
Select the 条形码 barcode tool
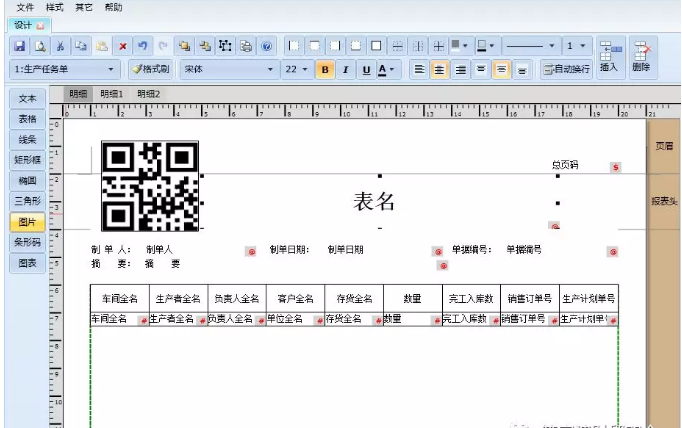coord(27,242)
